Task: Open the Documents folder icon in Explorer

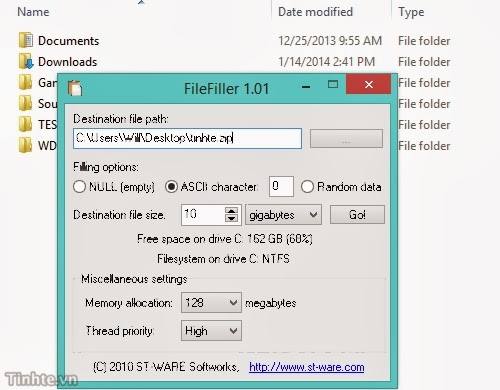Action: pyautogui.click(x=26, y=40)
